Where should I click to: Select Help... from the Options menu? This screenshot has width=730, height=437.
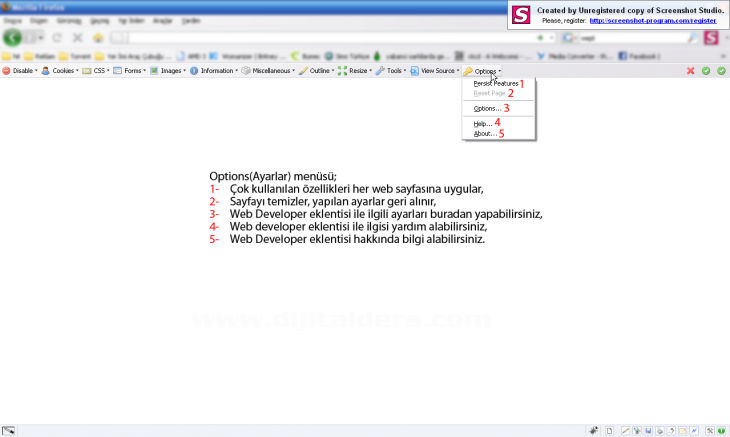(482, 123)
